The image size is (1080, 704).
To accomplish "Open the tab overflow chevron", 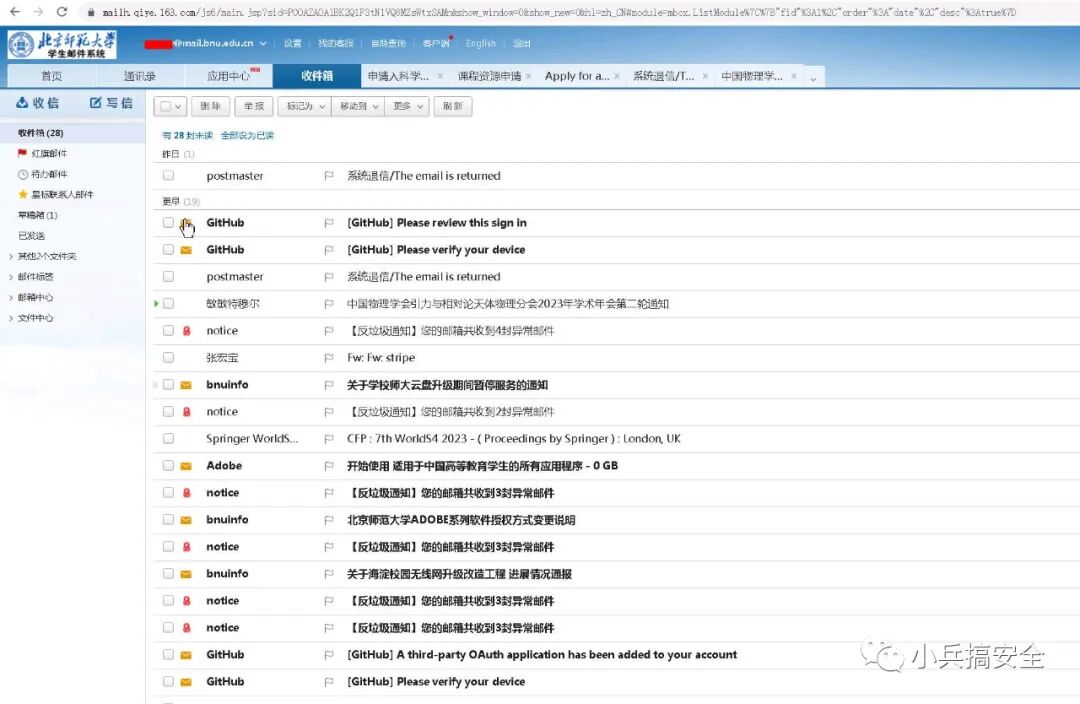I will [x=813, y=78].
